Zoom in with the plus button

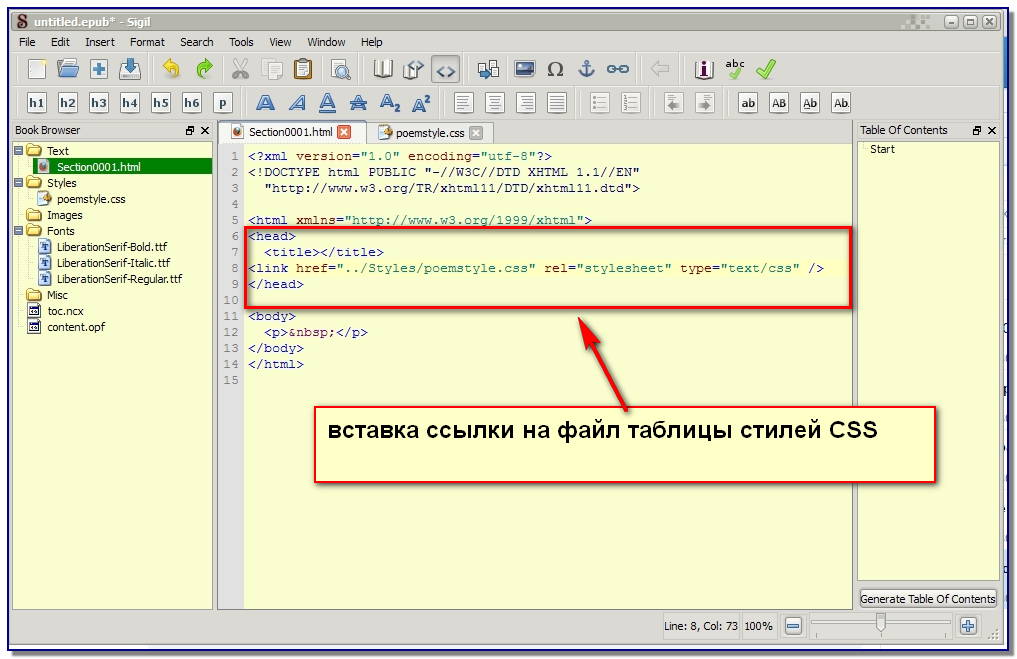click(968, 626)
